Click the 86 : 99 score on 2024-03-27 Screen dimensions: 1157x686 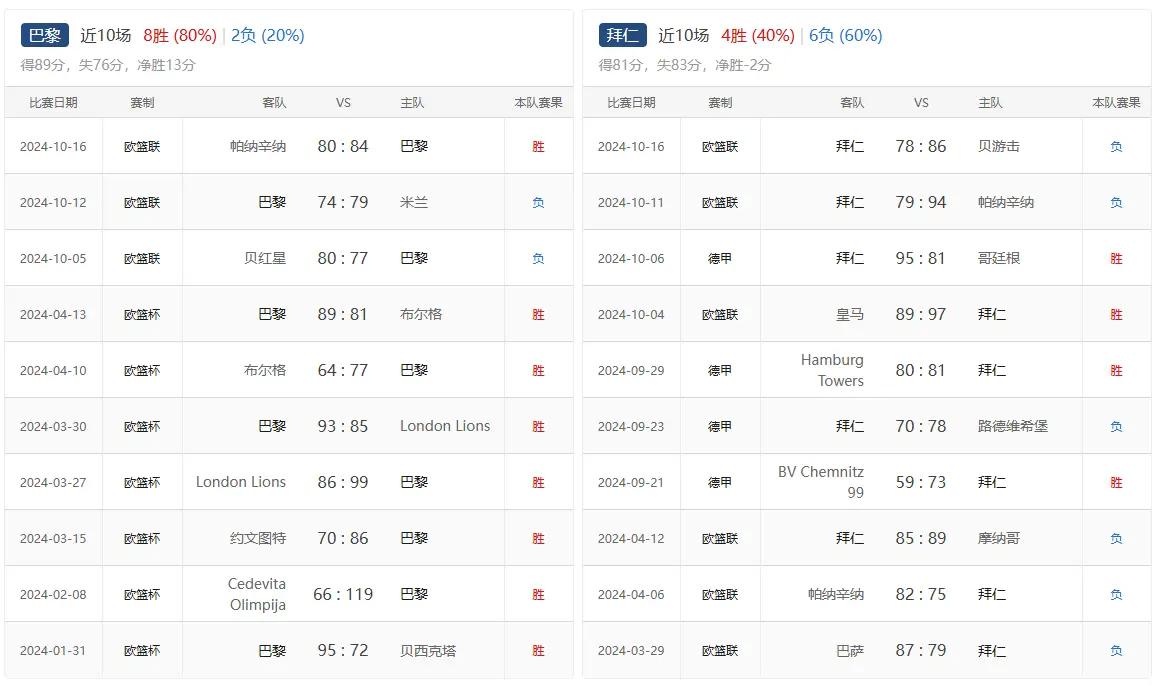(x=342, y=482)
